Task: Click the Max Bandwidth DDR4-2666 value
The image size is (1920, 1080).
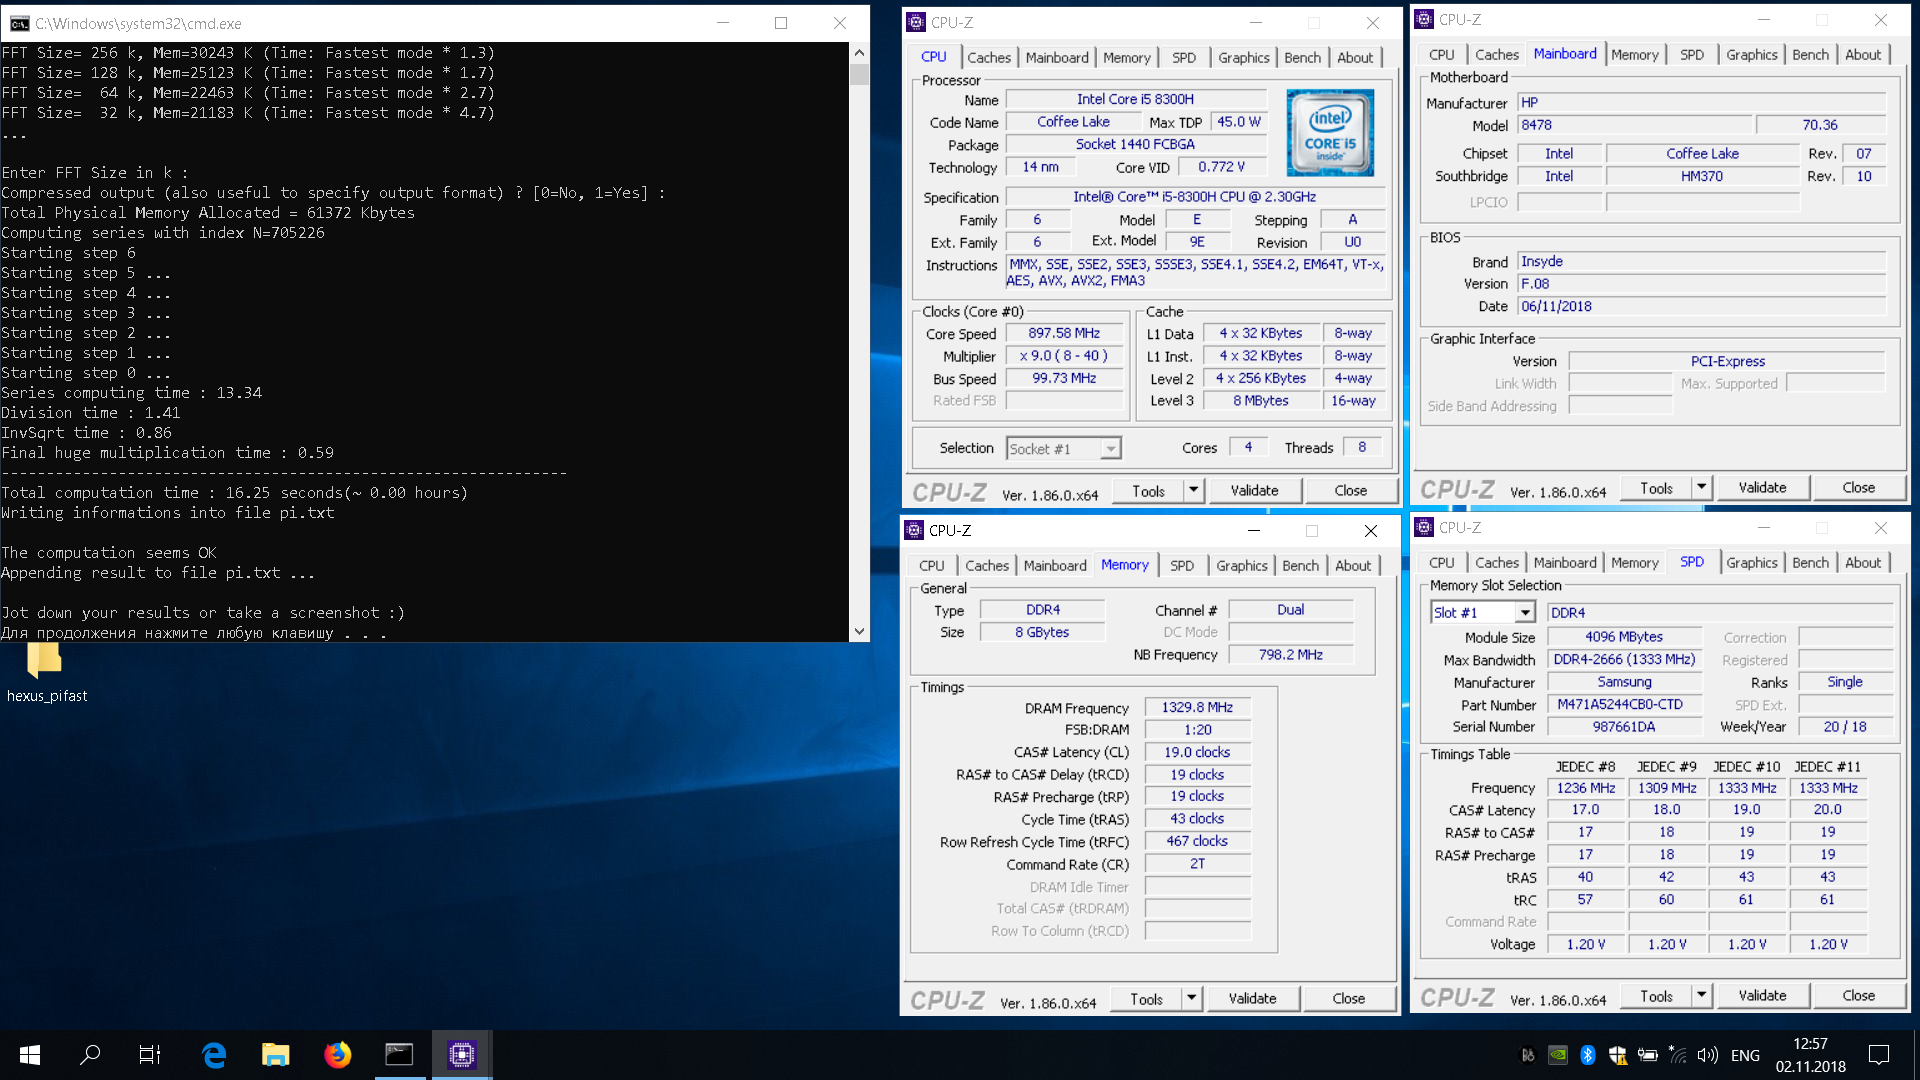Action: (x=1624, y=660)
